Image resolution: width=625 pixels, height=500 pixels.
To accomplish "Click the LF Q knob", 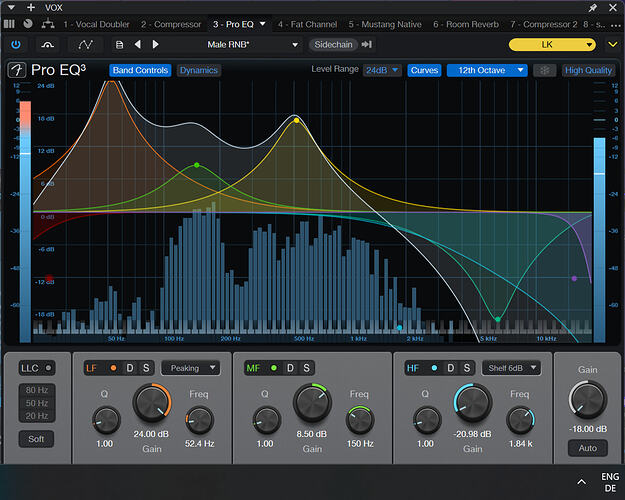I will (x=106, y=420).
